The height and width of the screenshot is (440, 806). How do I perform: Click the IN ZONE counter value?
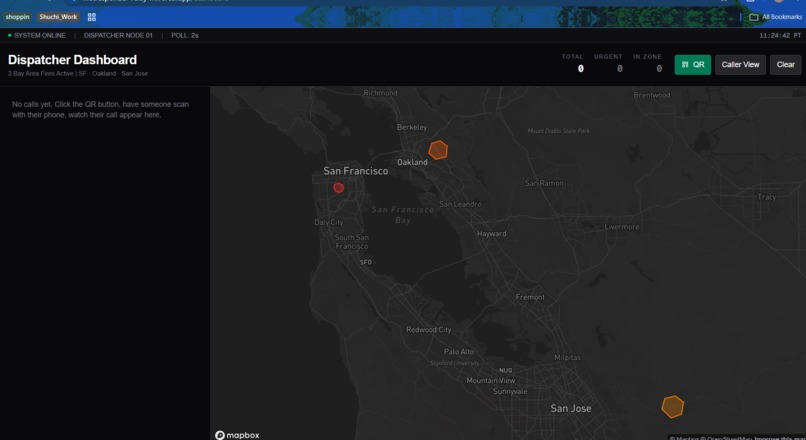[659, 68]
